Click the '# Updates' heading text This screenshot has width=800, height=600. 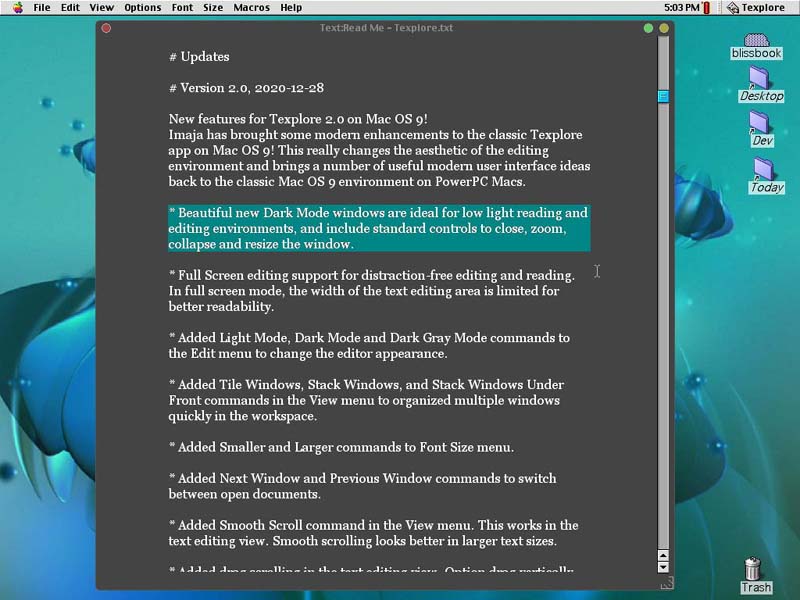[199, 57]
